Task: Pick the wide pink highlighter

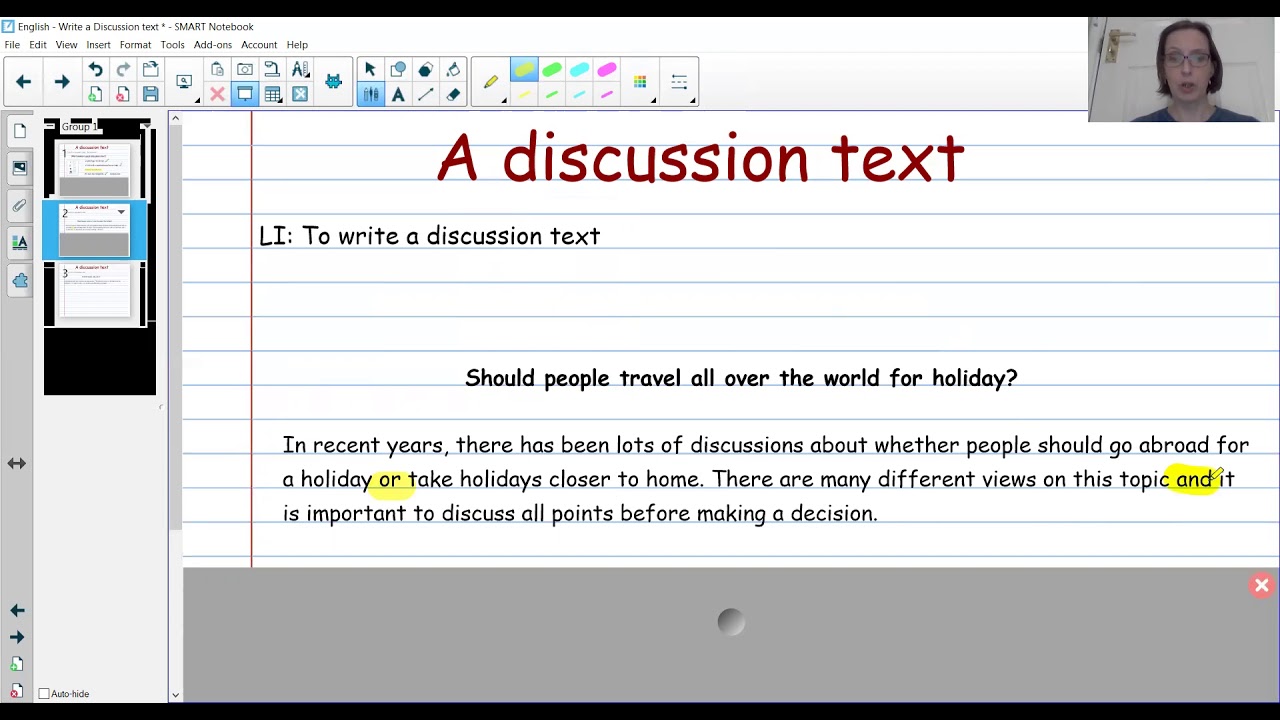Action: 607,70
